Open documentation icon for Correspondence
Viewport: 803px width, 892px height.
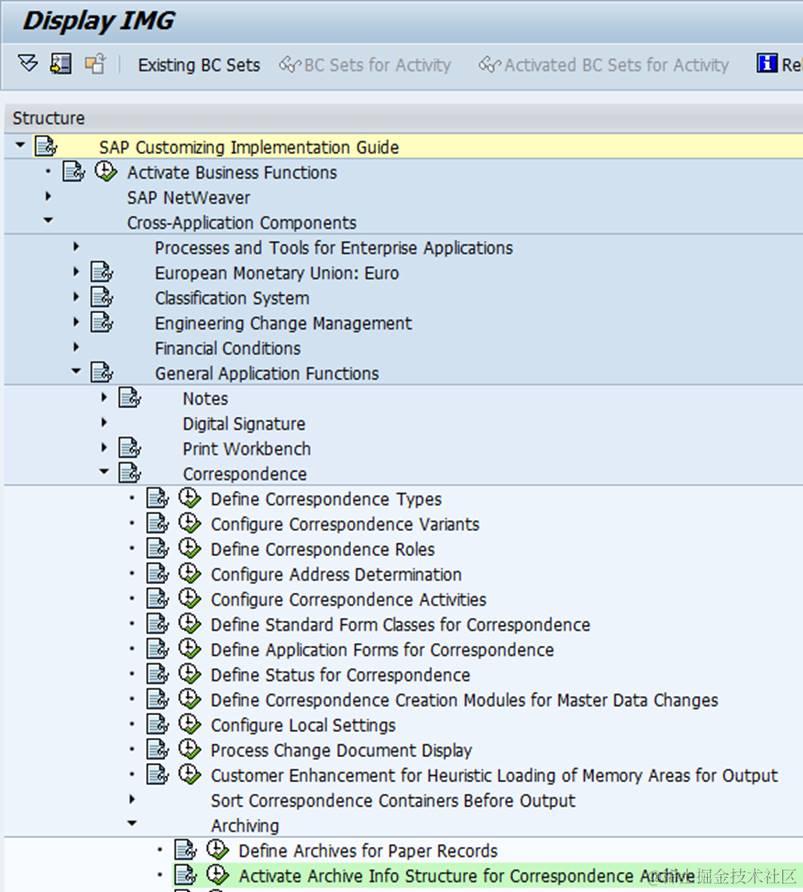130,472
